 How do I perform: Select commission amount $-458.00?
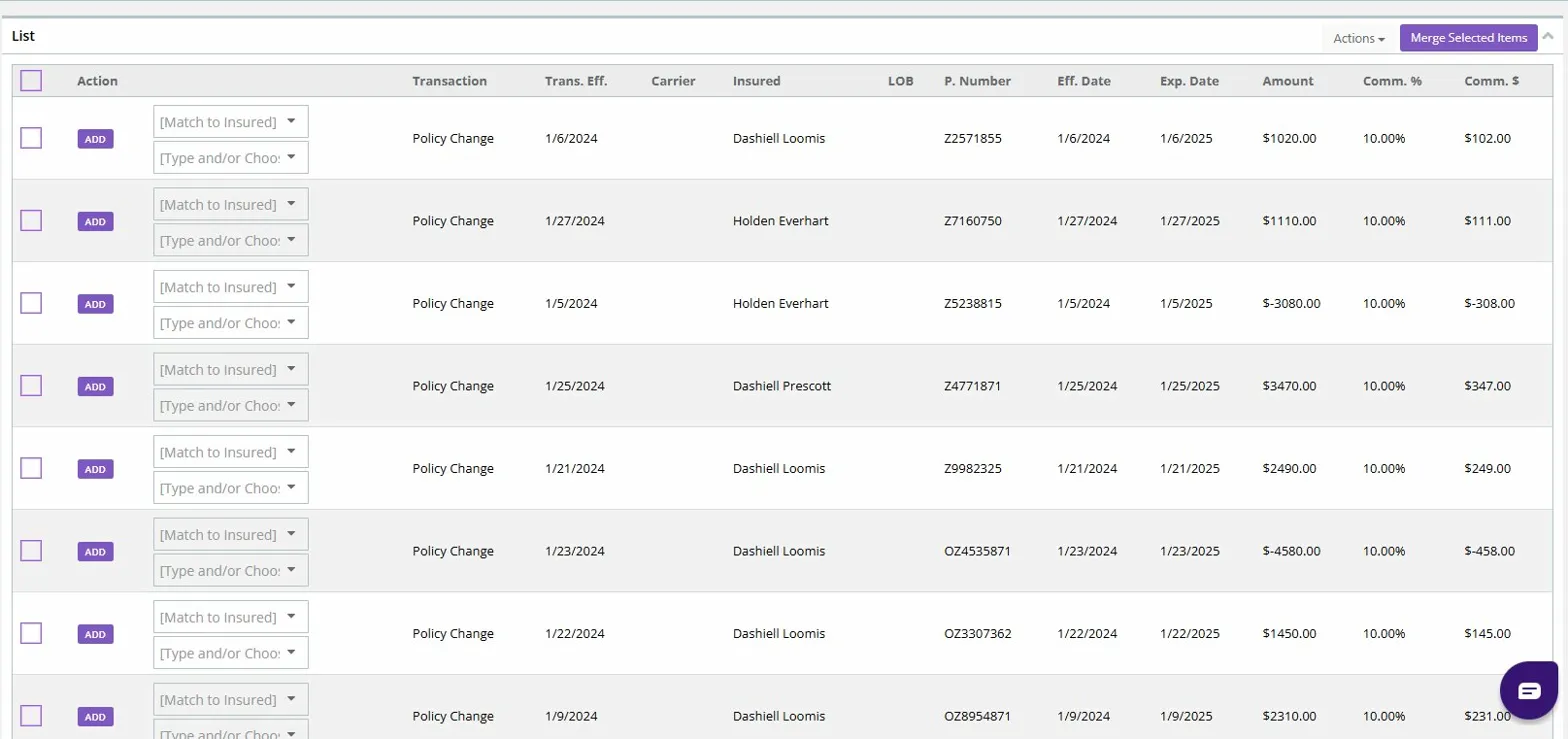point(1489,551)
